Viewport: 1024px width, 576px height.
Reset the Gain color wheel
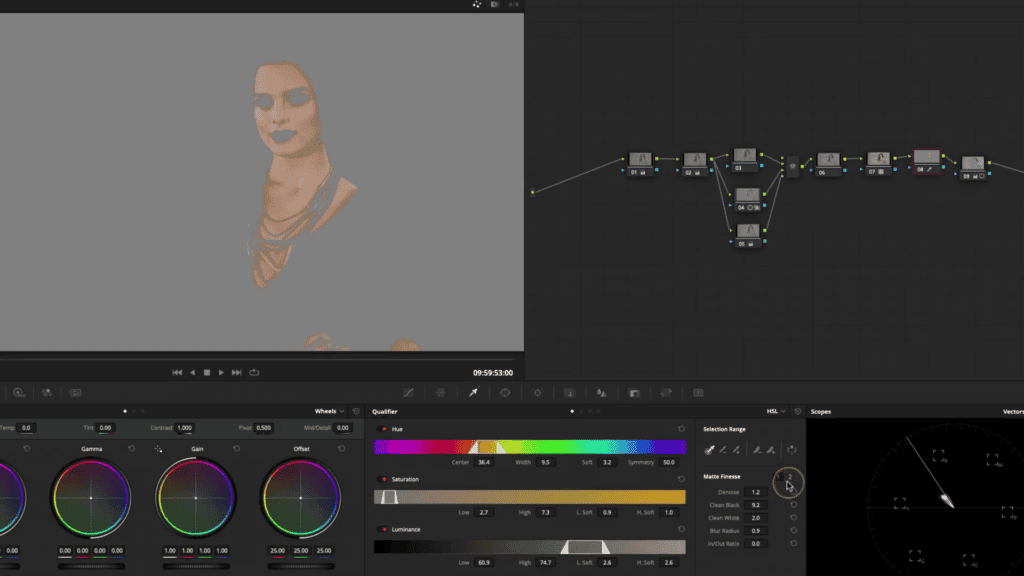click(236, 449)
